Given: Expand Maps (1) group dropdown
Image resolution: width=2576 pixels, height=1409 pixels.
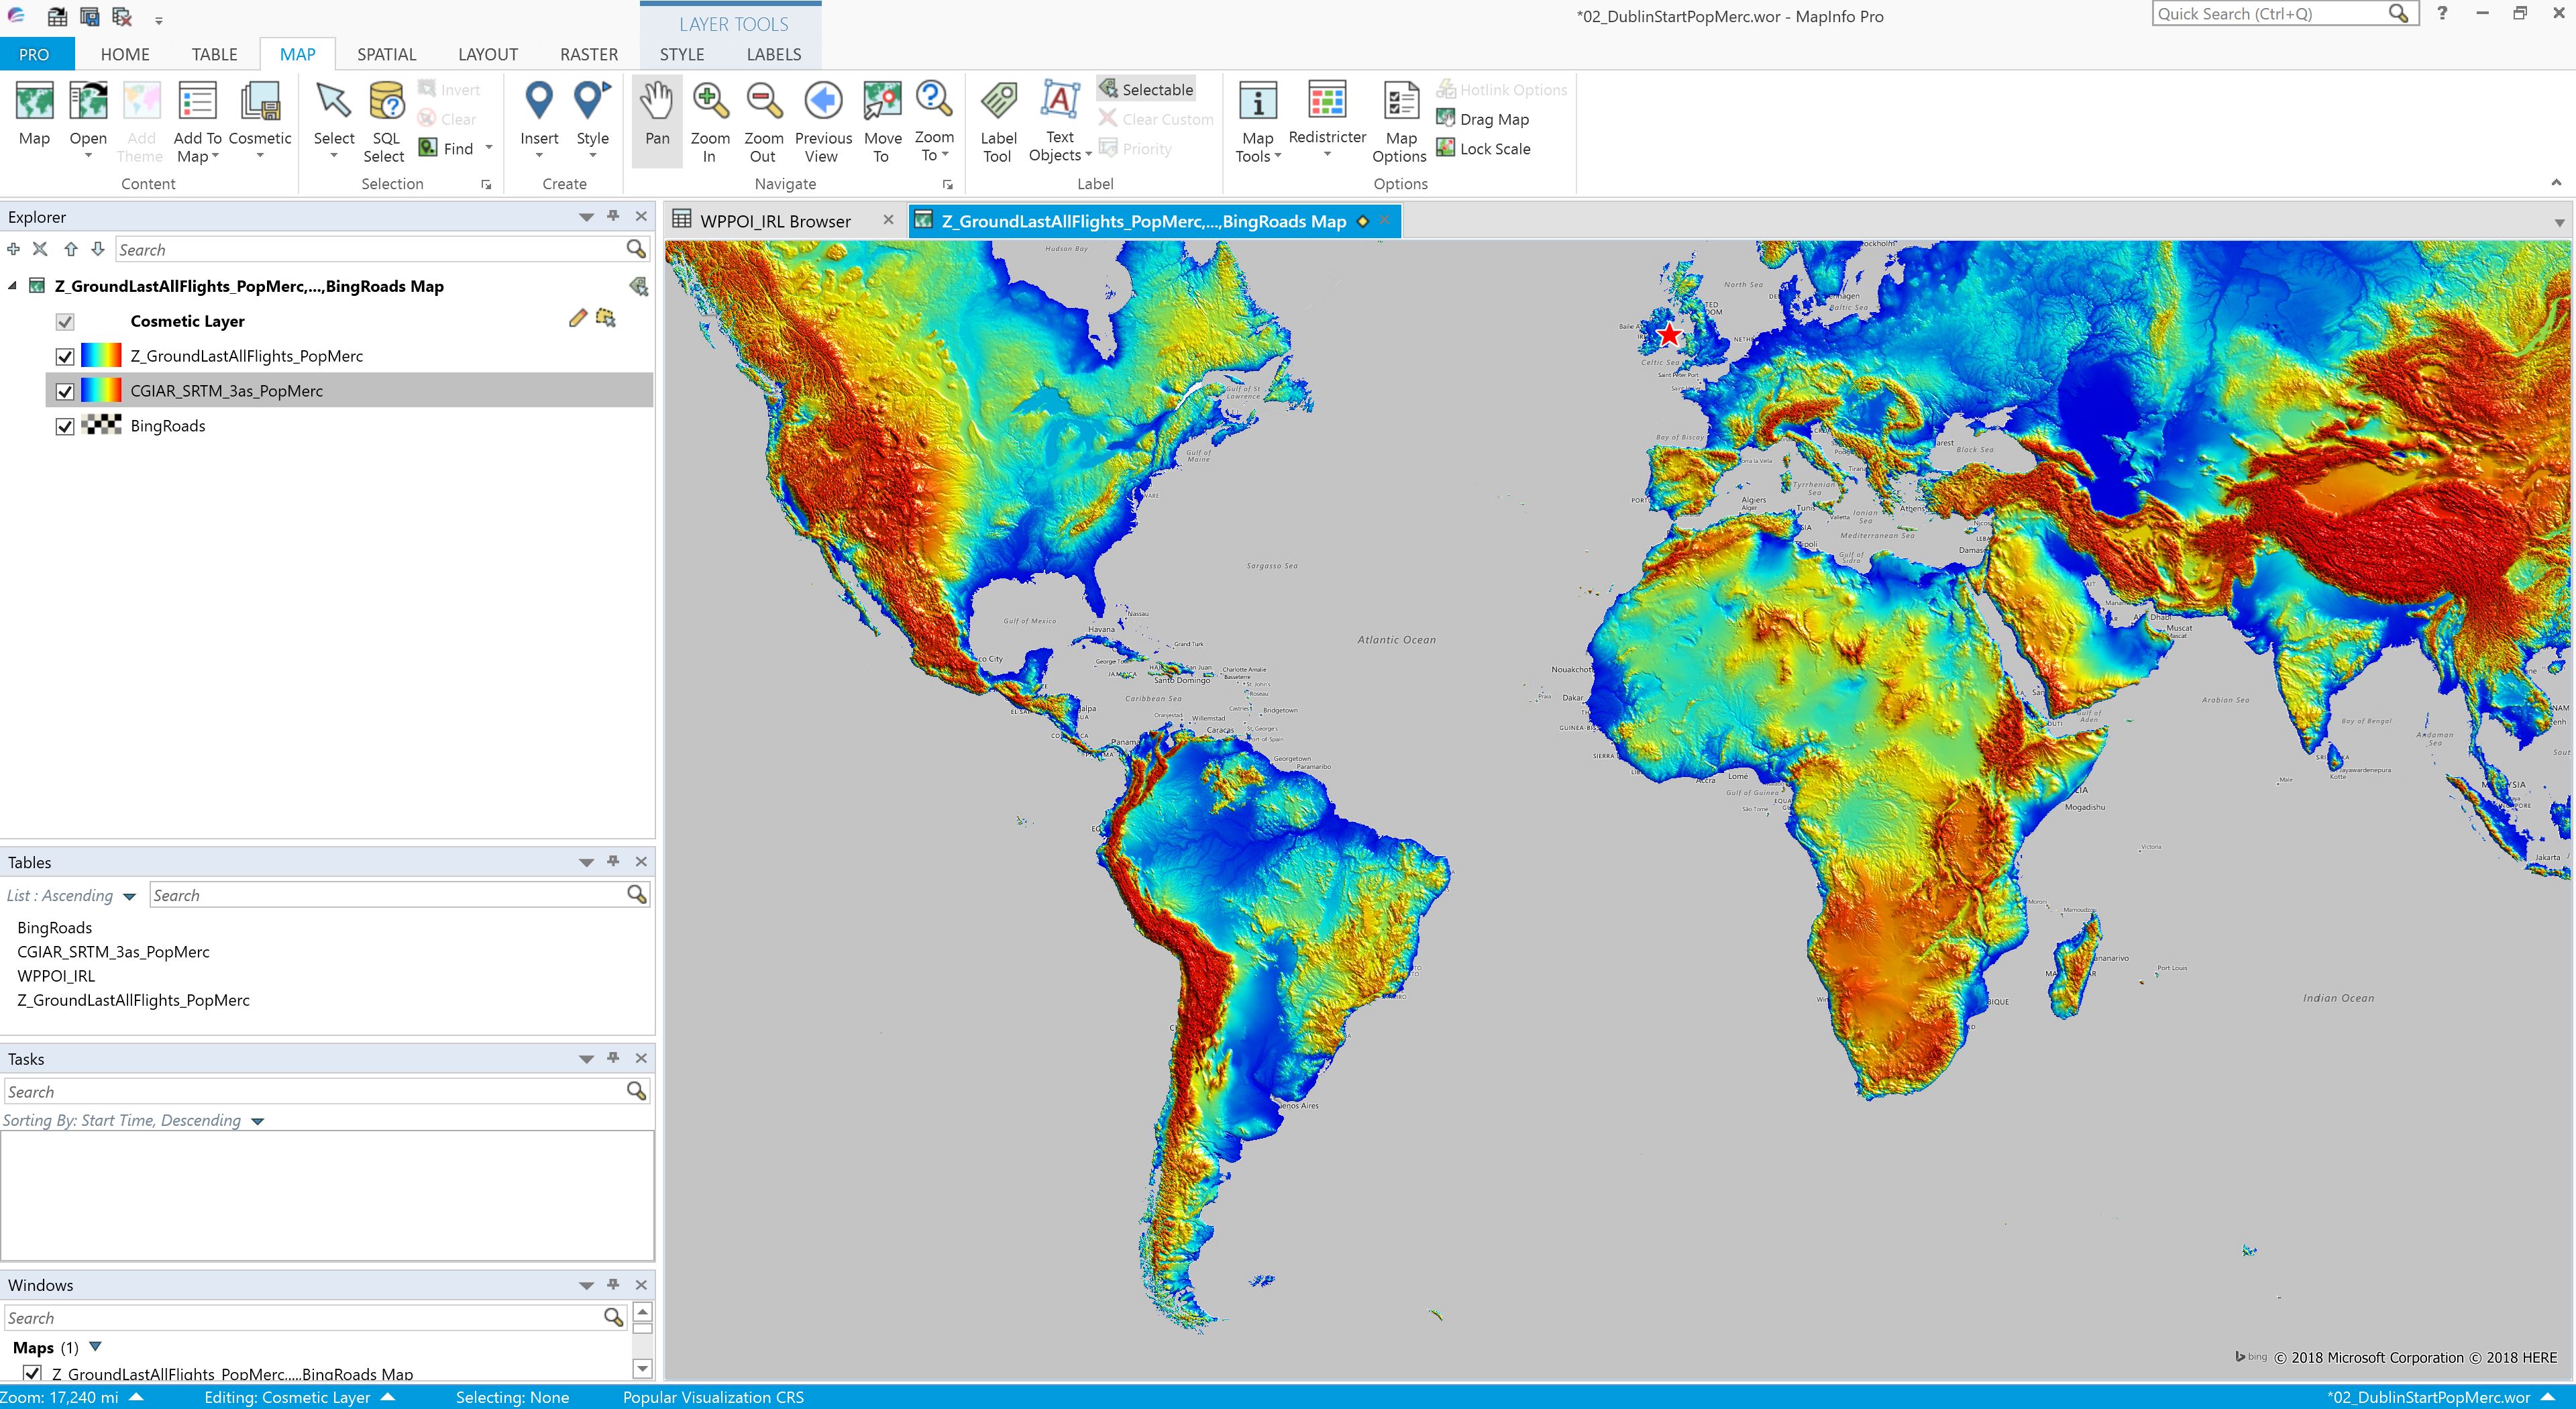Looking at the screenshot, I should 95,1347.
